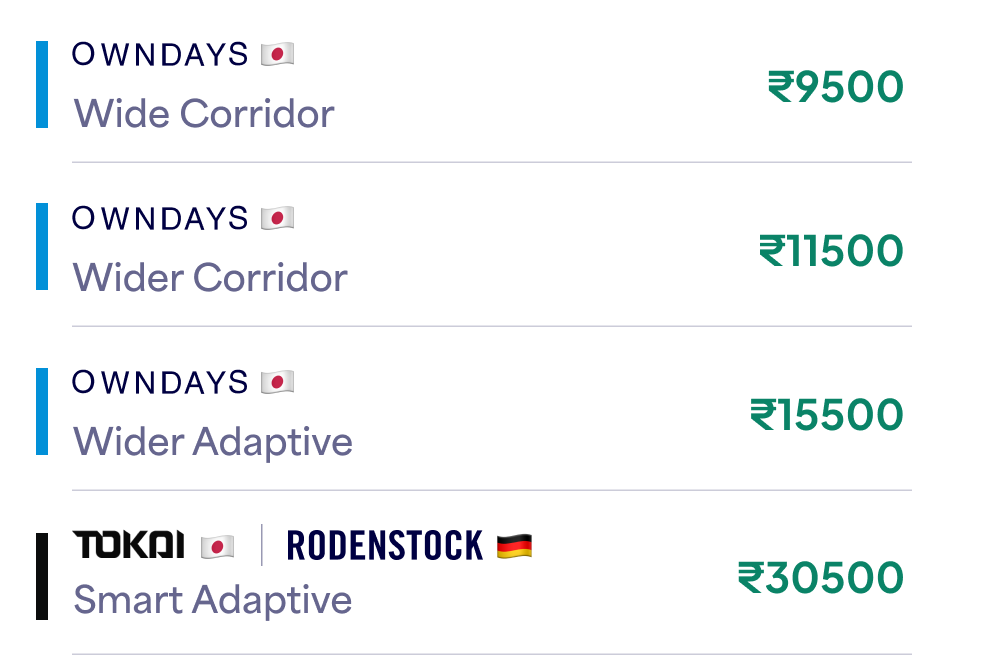
Task: Click the OWNDAYS logo above Wider Corridor
Action: point(160,218)
